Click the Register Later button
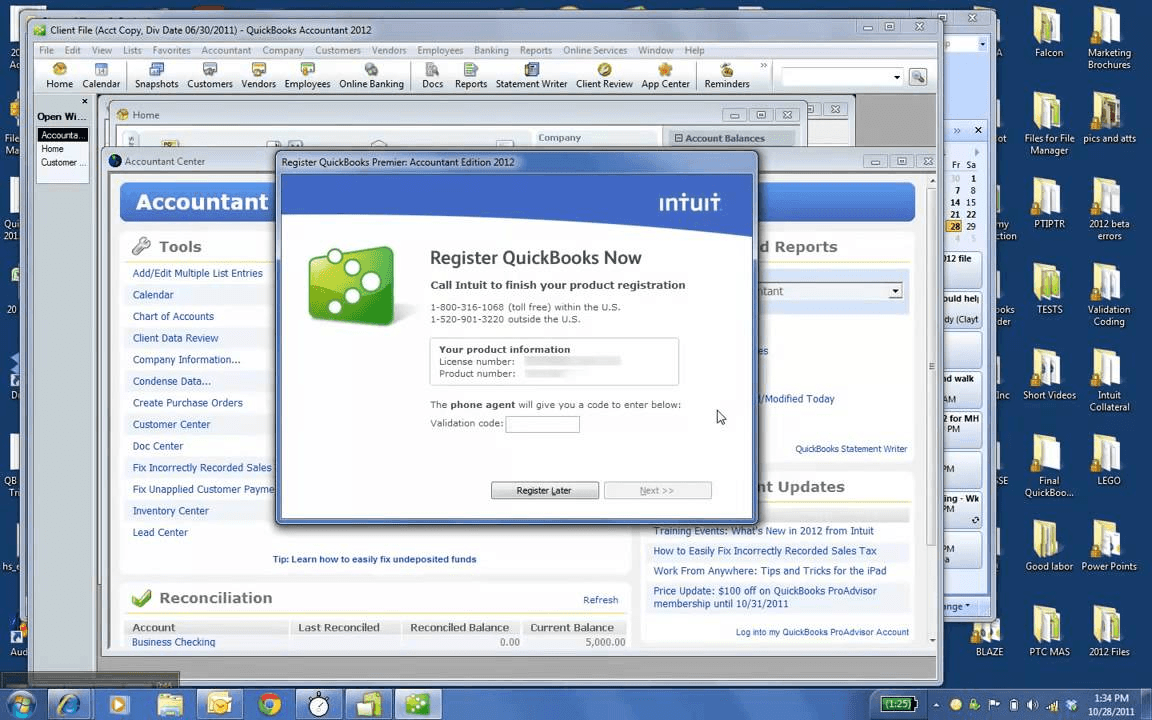 tap(544, 490)
